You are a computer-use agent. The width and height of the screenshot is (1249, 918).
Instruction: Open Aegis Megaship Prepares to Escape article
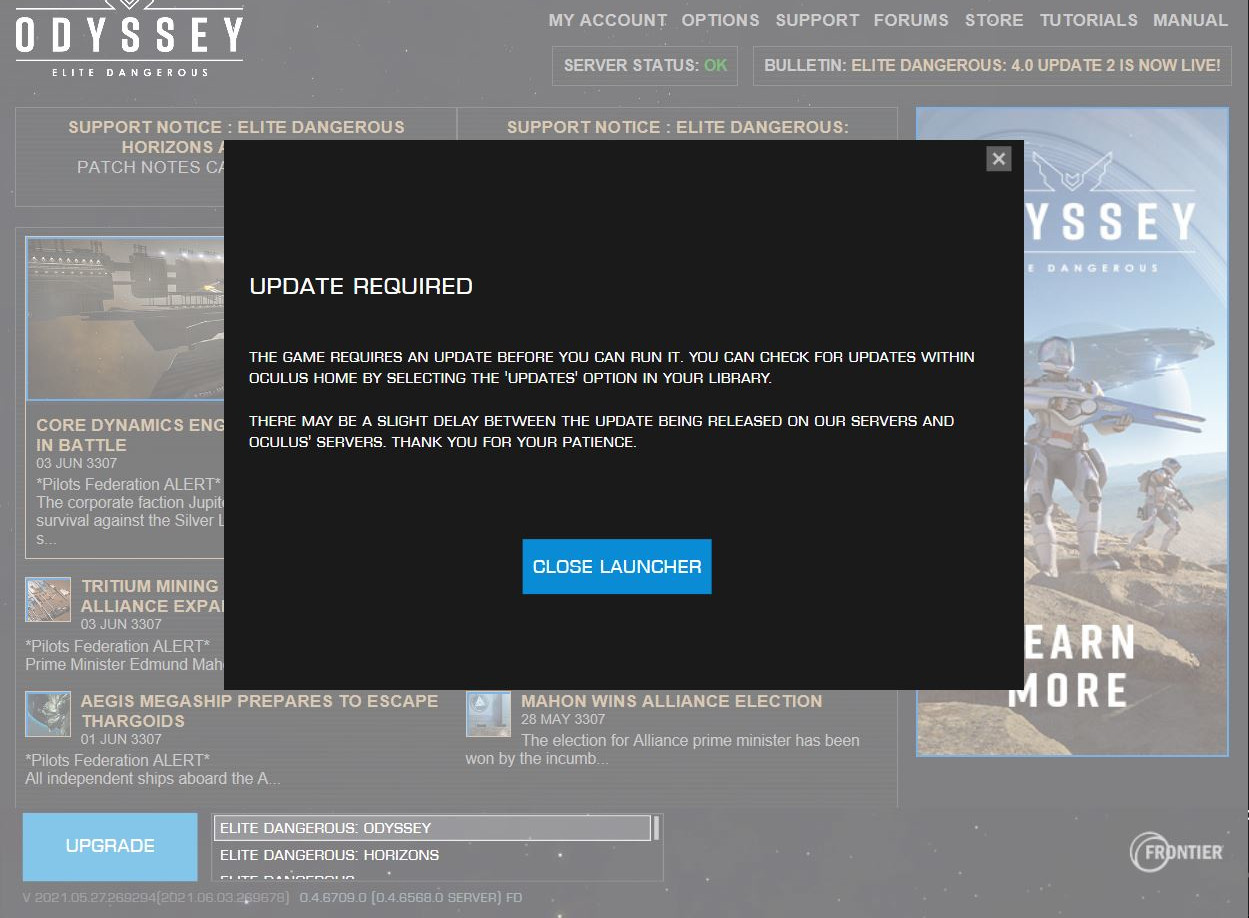click(x=259, y=711)
